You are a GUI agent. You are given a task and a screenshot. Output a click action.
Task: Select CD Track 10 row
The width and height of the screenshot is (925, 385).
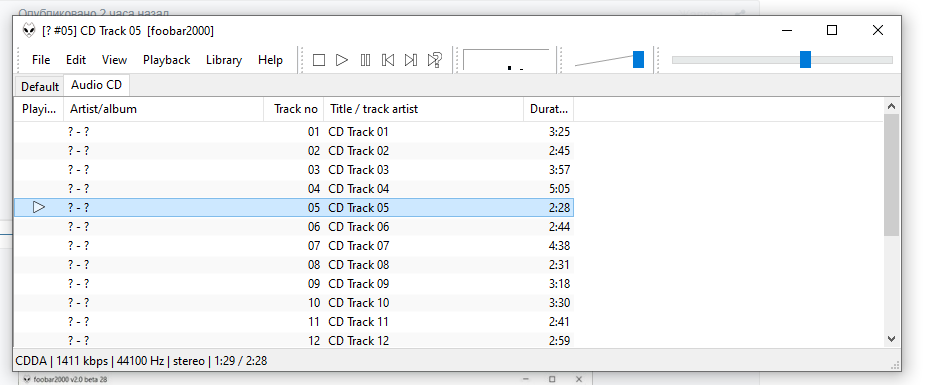tap(294, 302)
